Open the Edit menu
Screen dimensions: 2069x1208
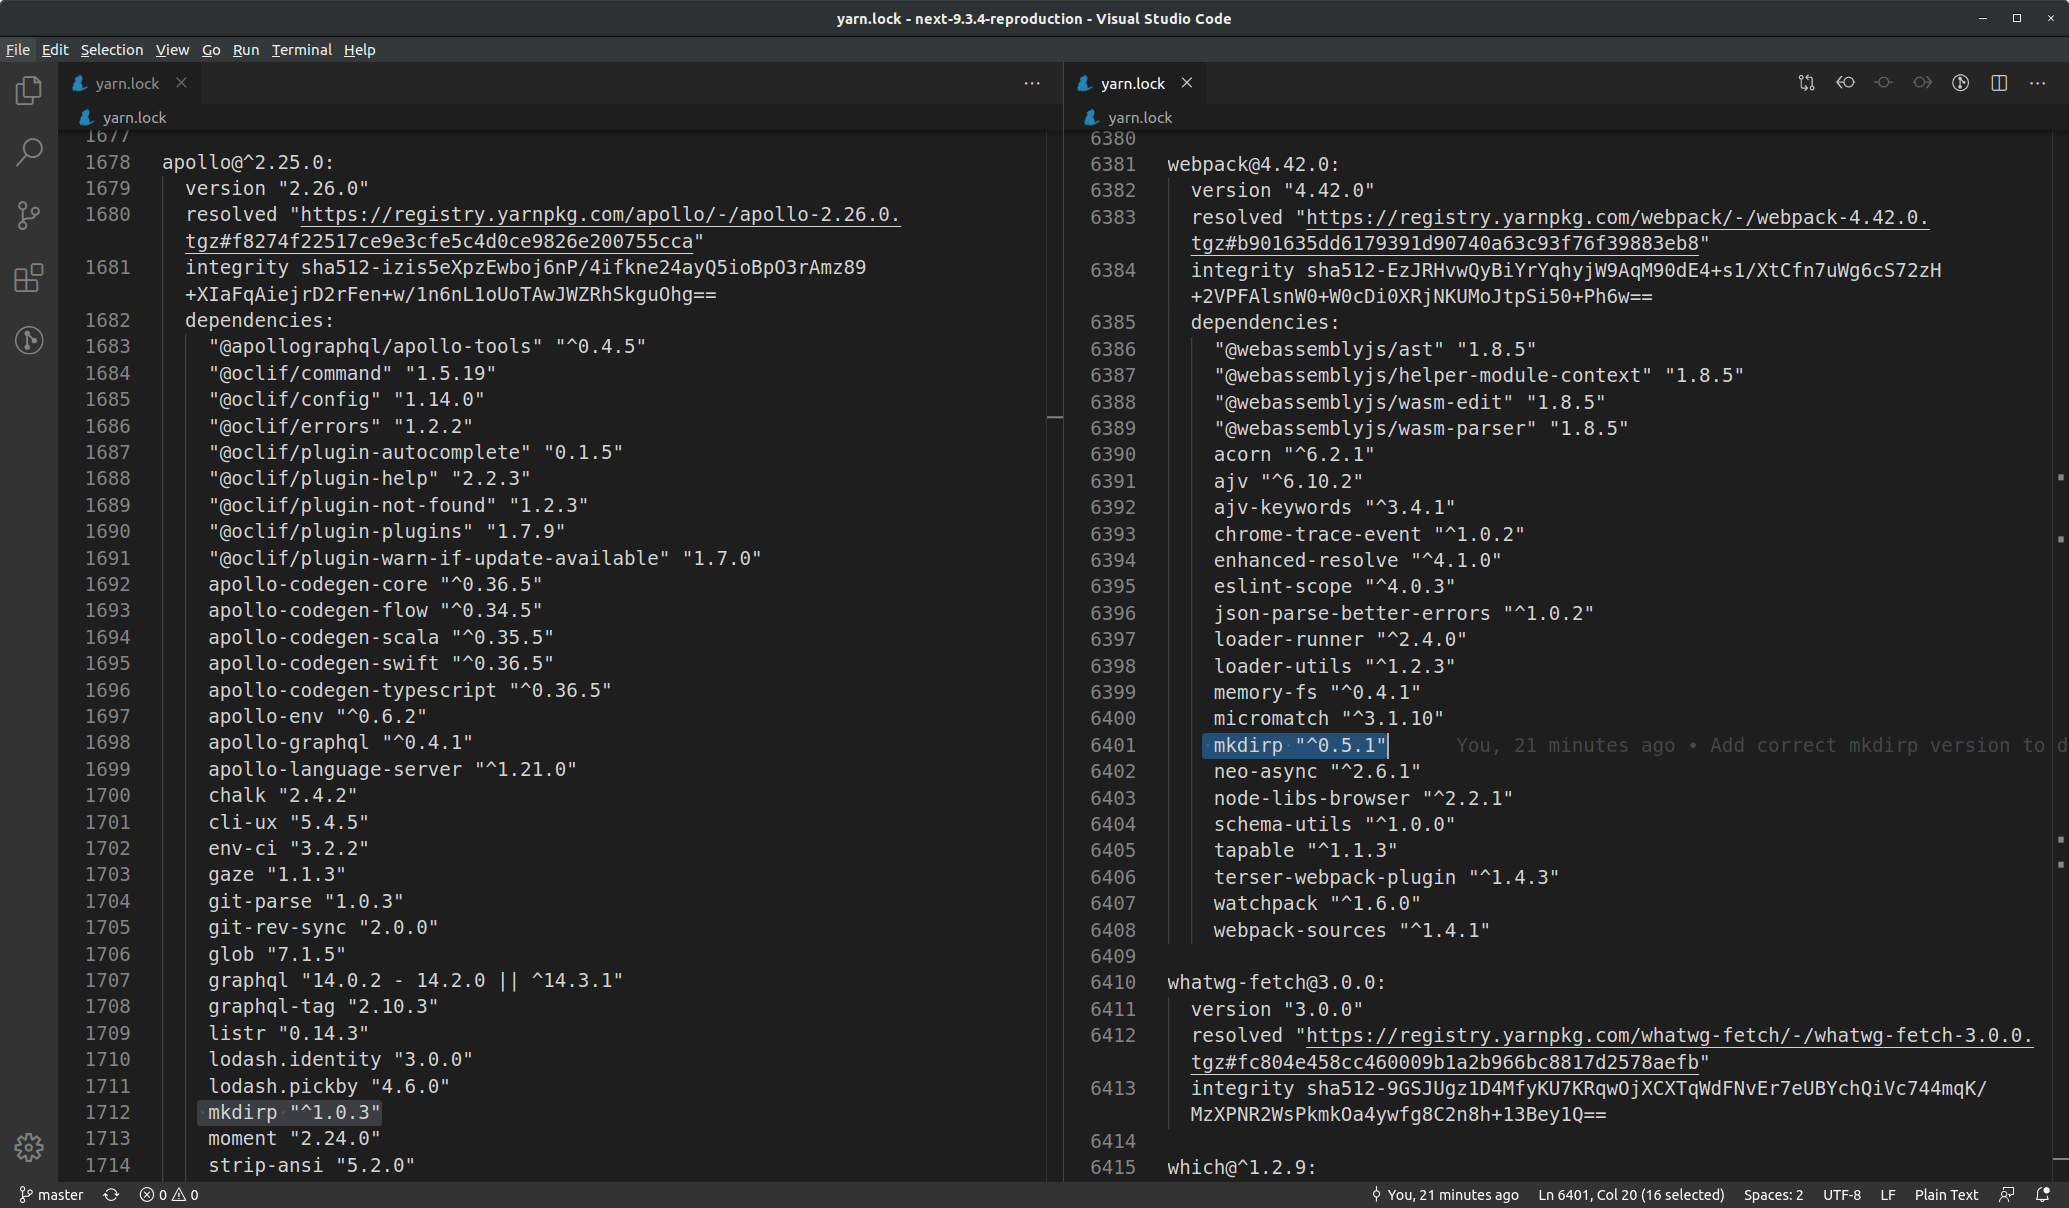tap(55, 50)
